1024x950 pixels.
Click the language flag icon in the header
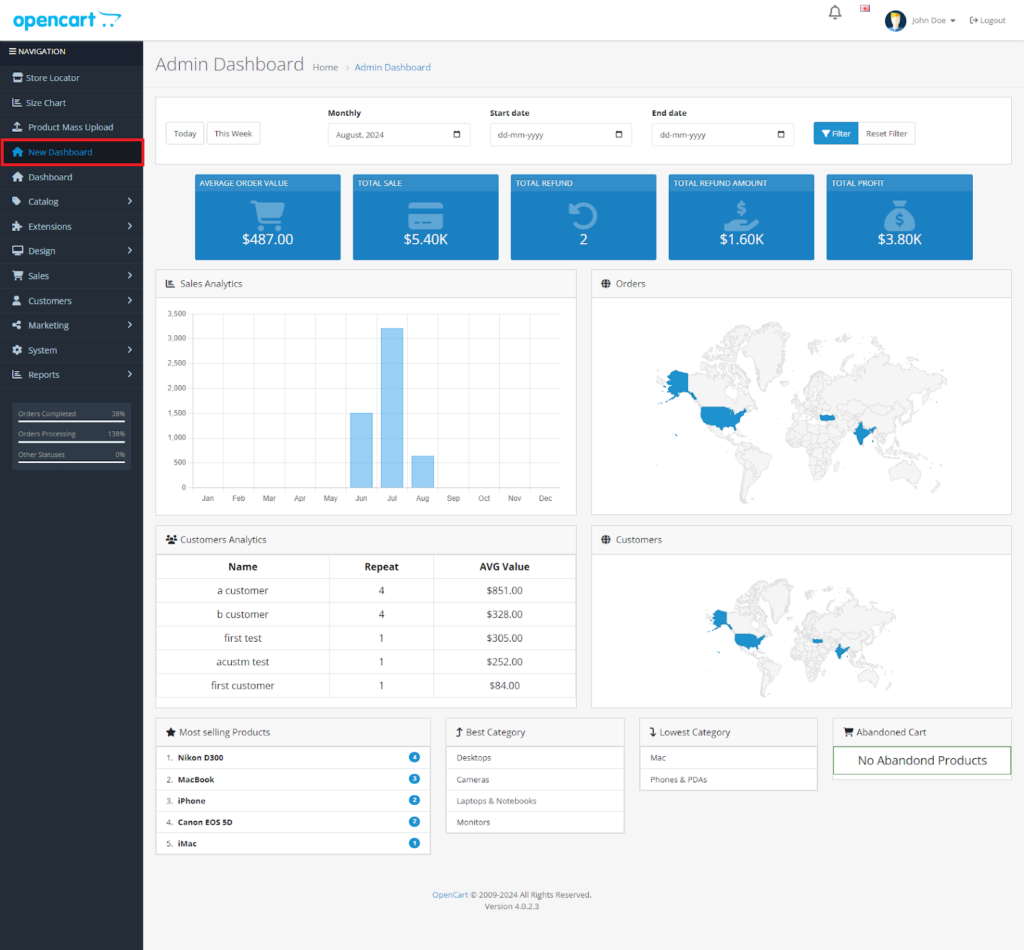865,7
